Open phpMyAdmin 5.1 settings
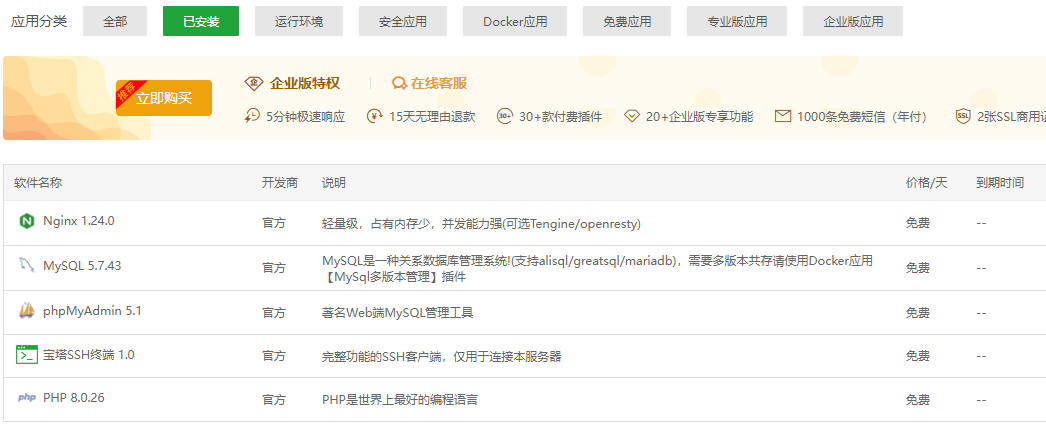The width and height of the screenshot is (1046, 428). [92, 311]
